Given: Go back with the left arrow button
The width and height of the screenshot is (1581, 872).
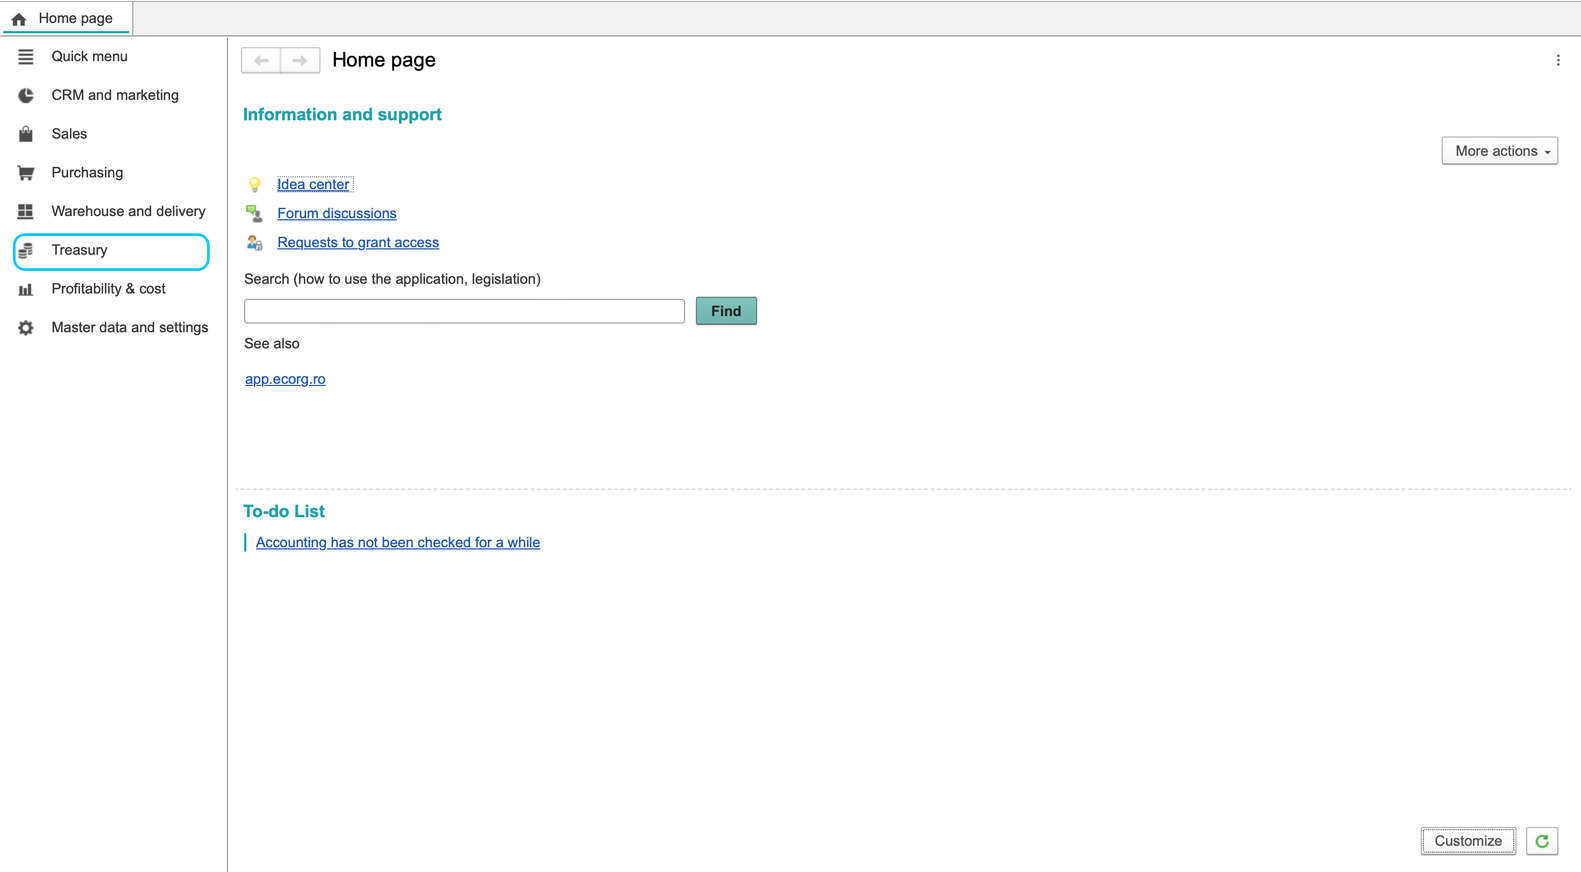Looking at the screenshot, I should [261, 60].
